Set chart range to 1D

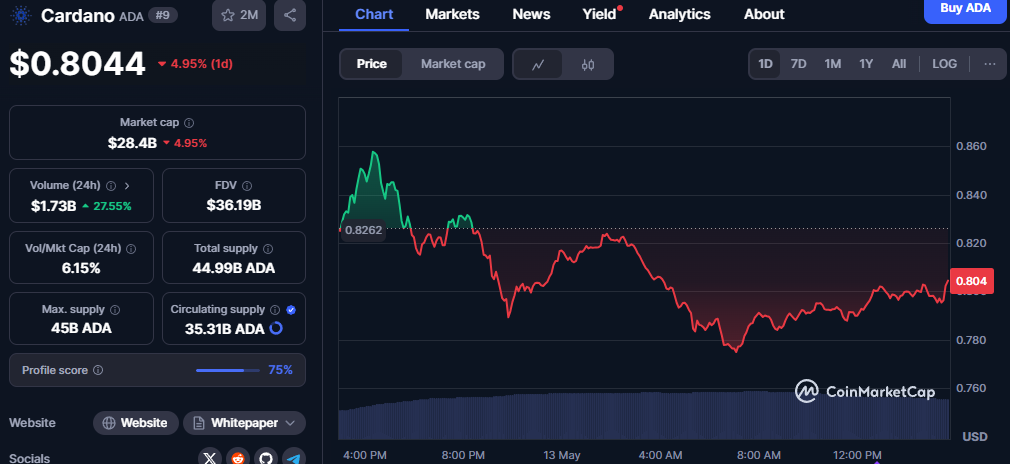[x=765, y=64]
